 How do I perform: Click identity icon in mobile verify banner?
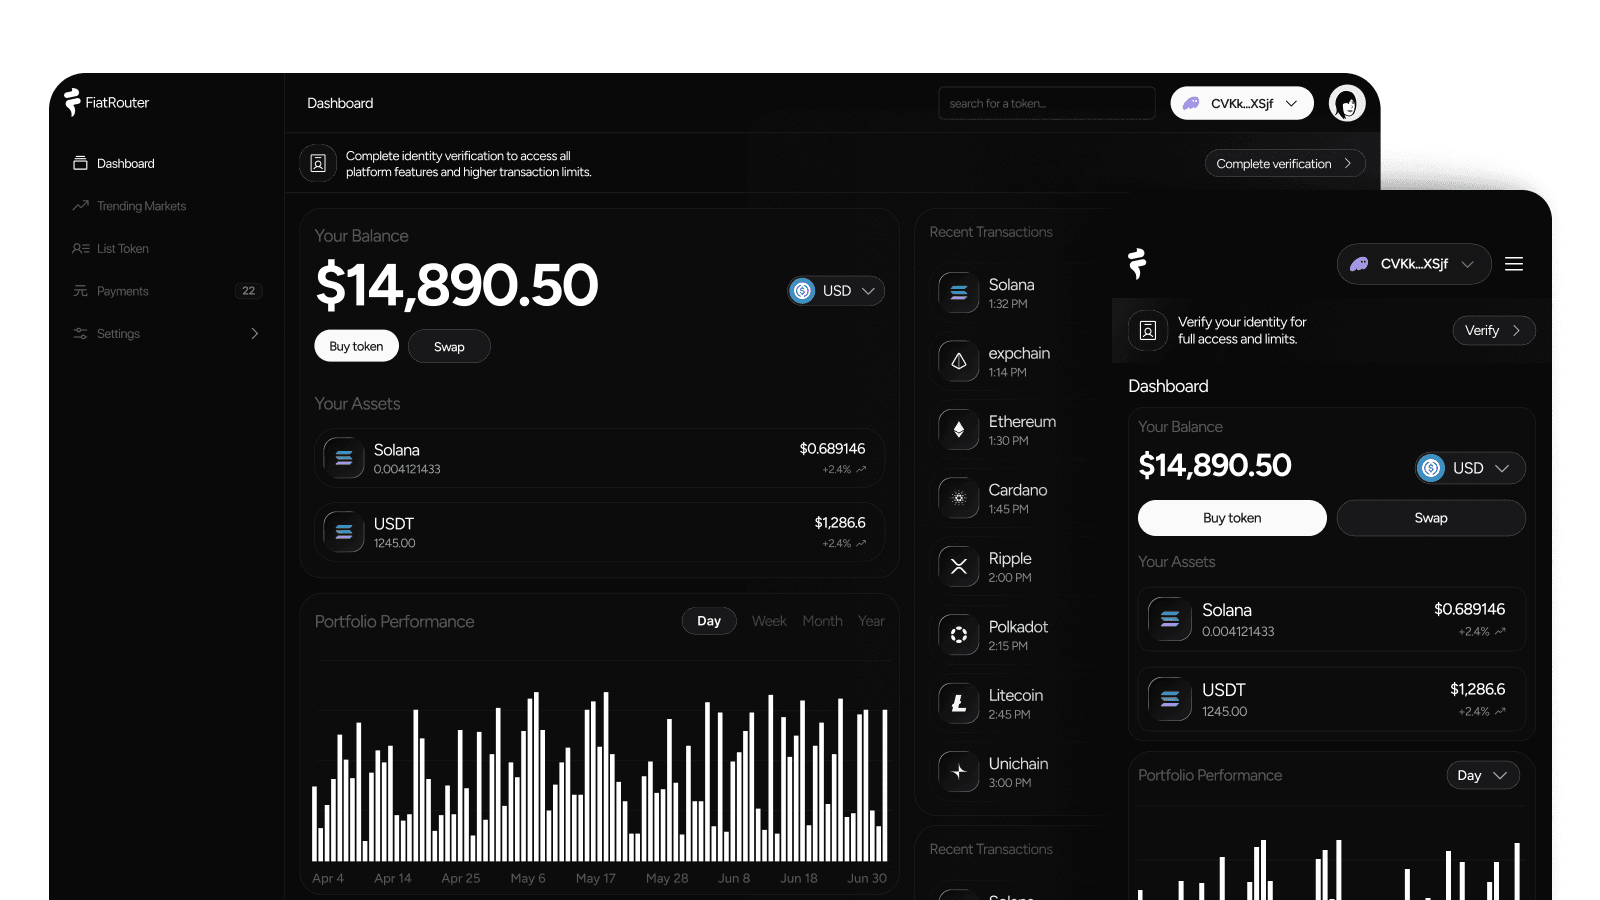point(1148,330)
